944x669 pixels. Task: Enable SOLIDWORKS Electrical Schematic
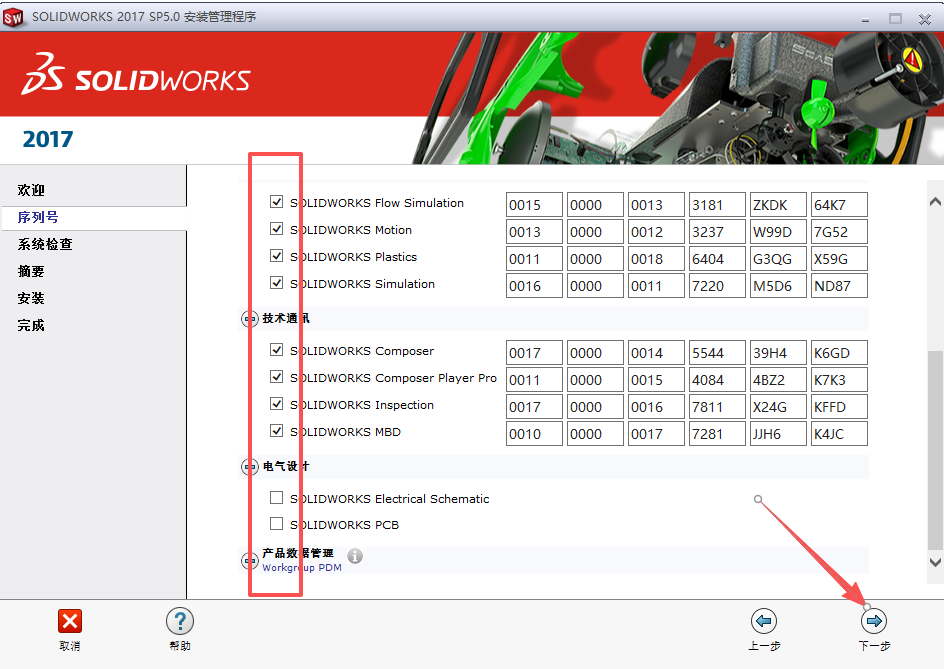click(x=277, y=497)
